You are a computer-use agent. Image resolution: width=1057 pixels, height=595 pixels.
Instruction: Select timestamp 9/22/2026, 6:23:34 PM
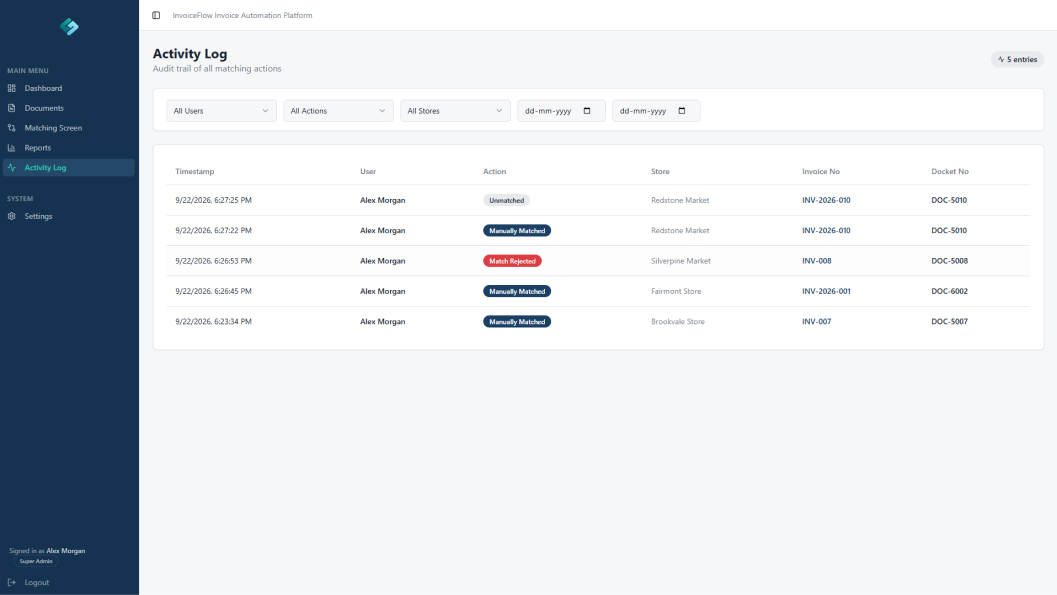214,321
